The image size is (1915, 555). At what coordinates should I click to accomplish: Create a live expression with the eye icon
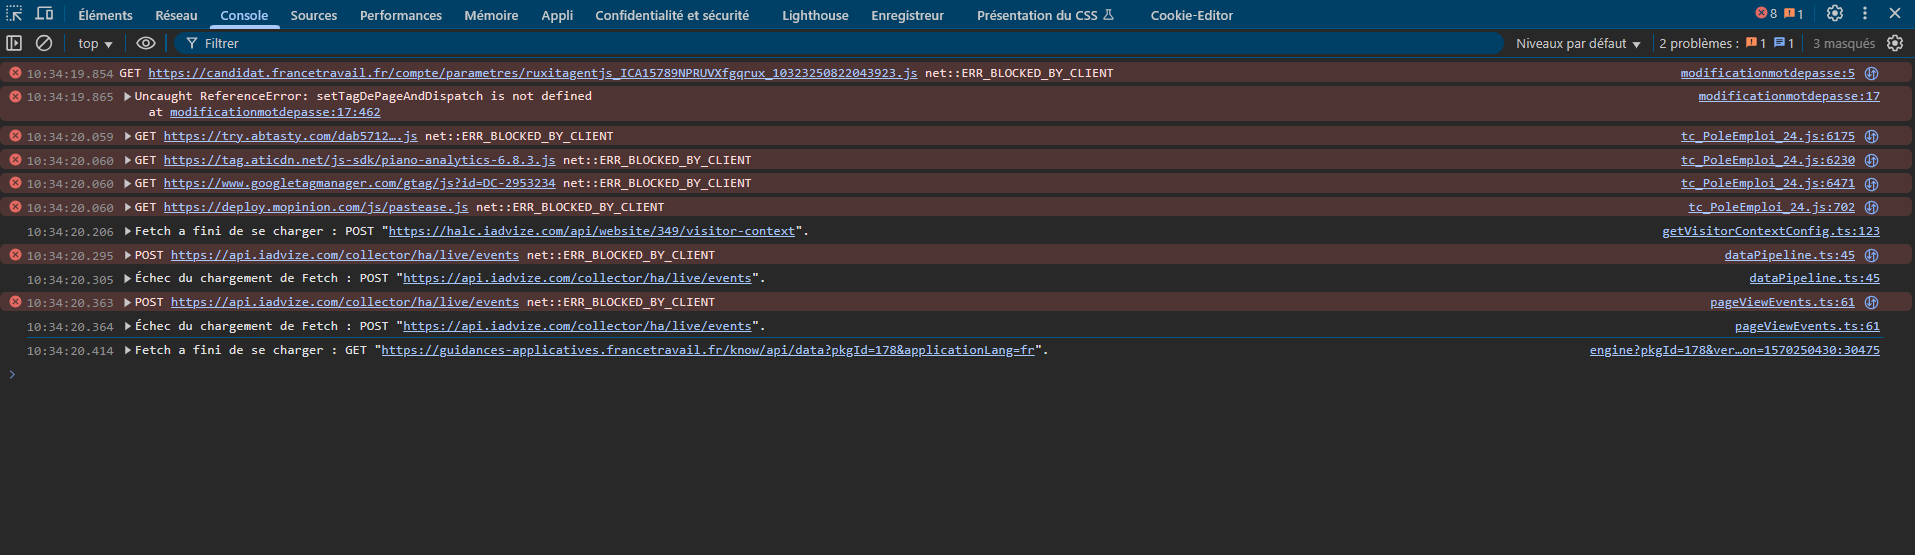tap(146, 43)
